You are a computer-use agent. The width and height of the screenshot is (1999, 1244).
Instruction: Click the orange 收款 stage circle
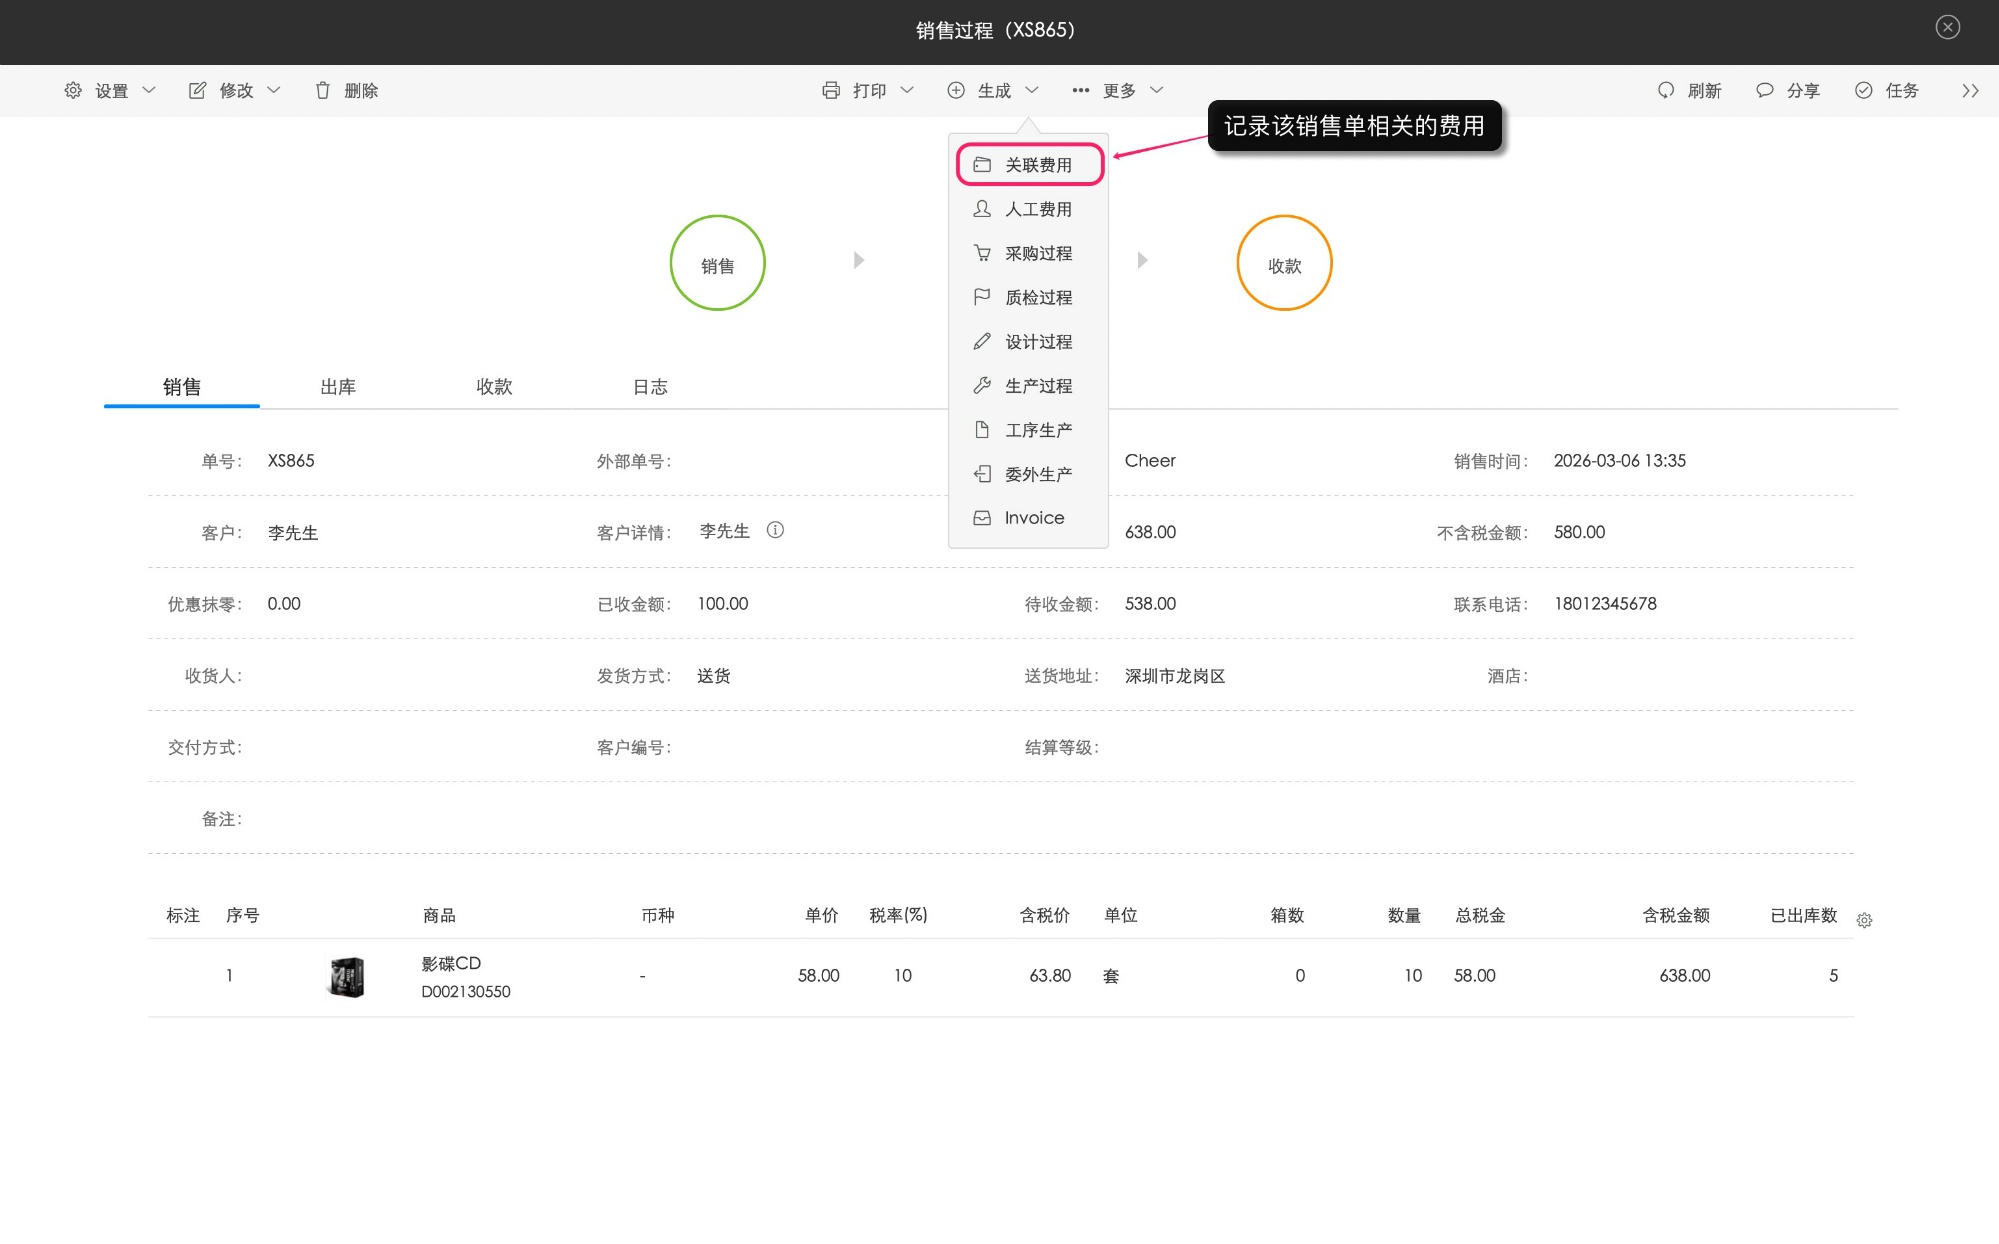[1284, 264]
